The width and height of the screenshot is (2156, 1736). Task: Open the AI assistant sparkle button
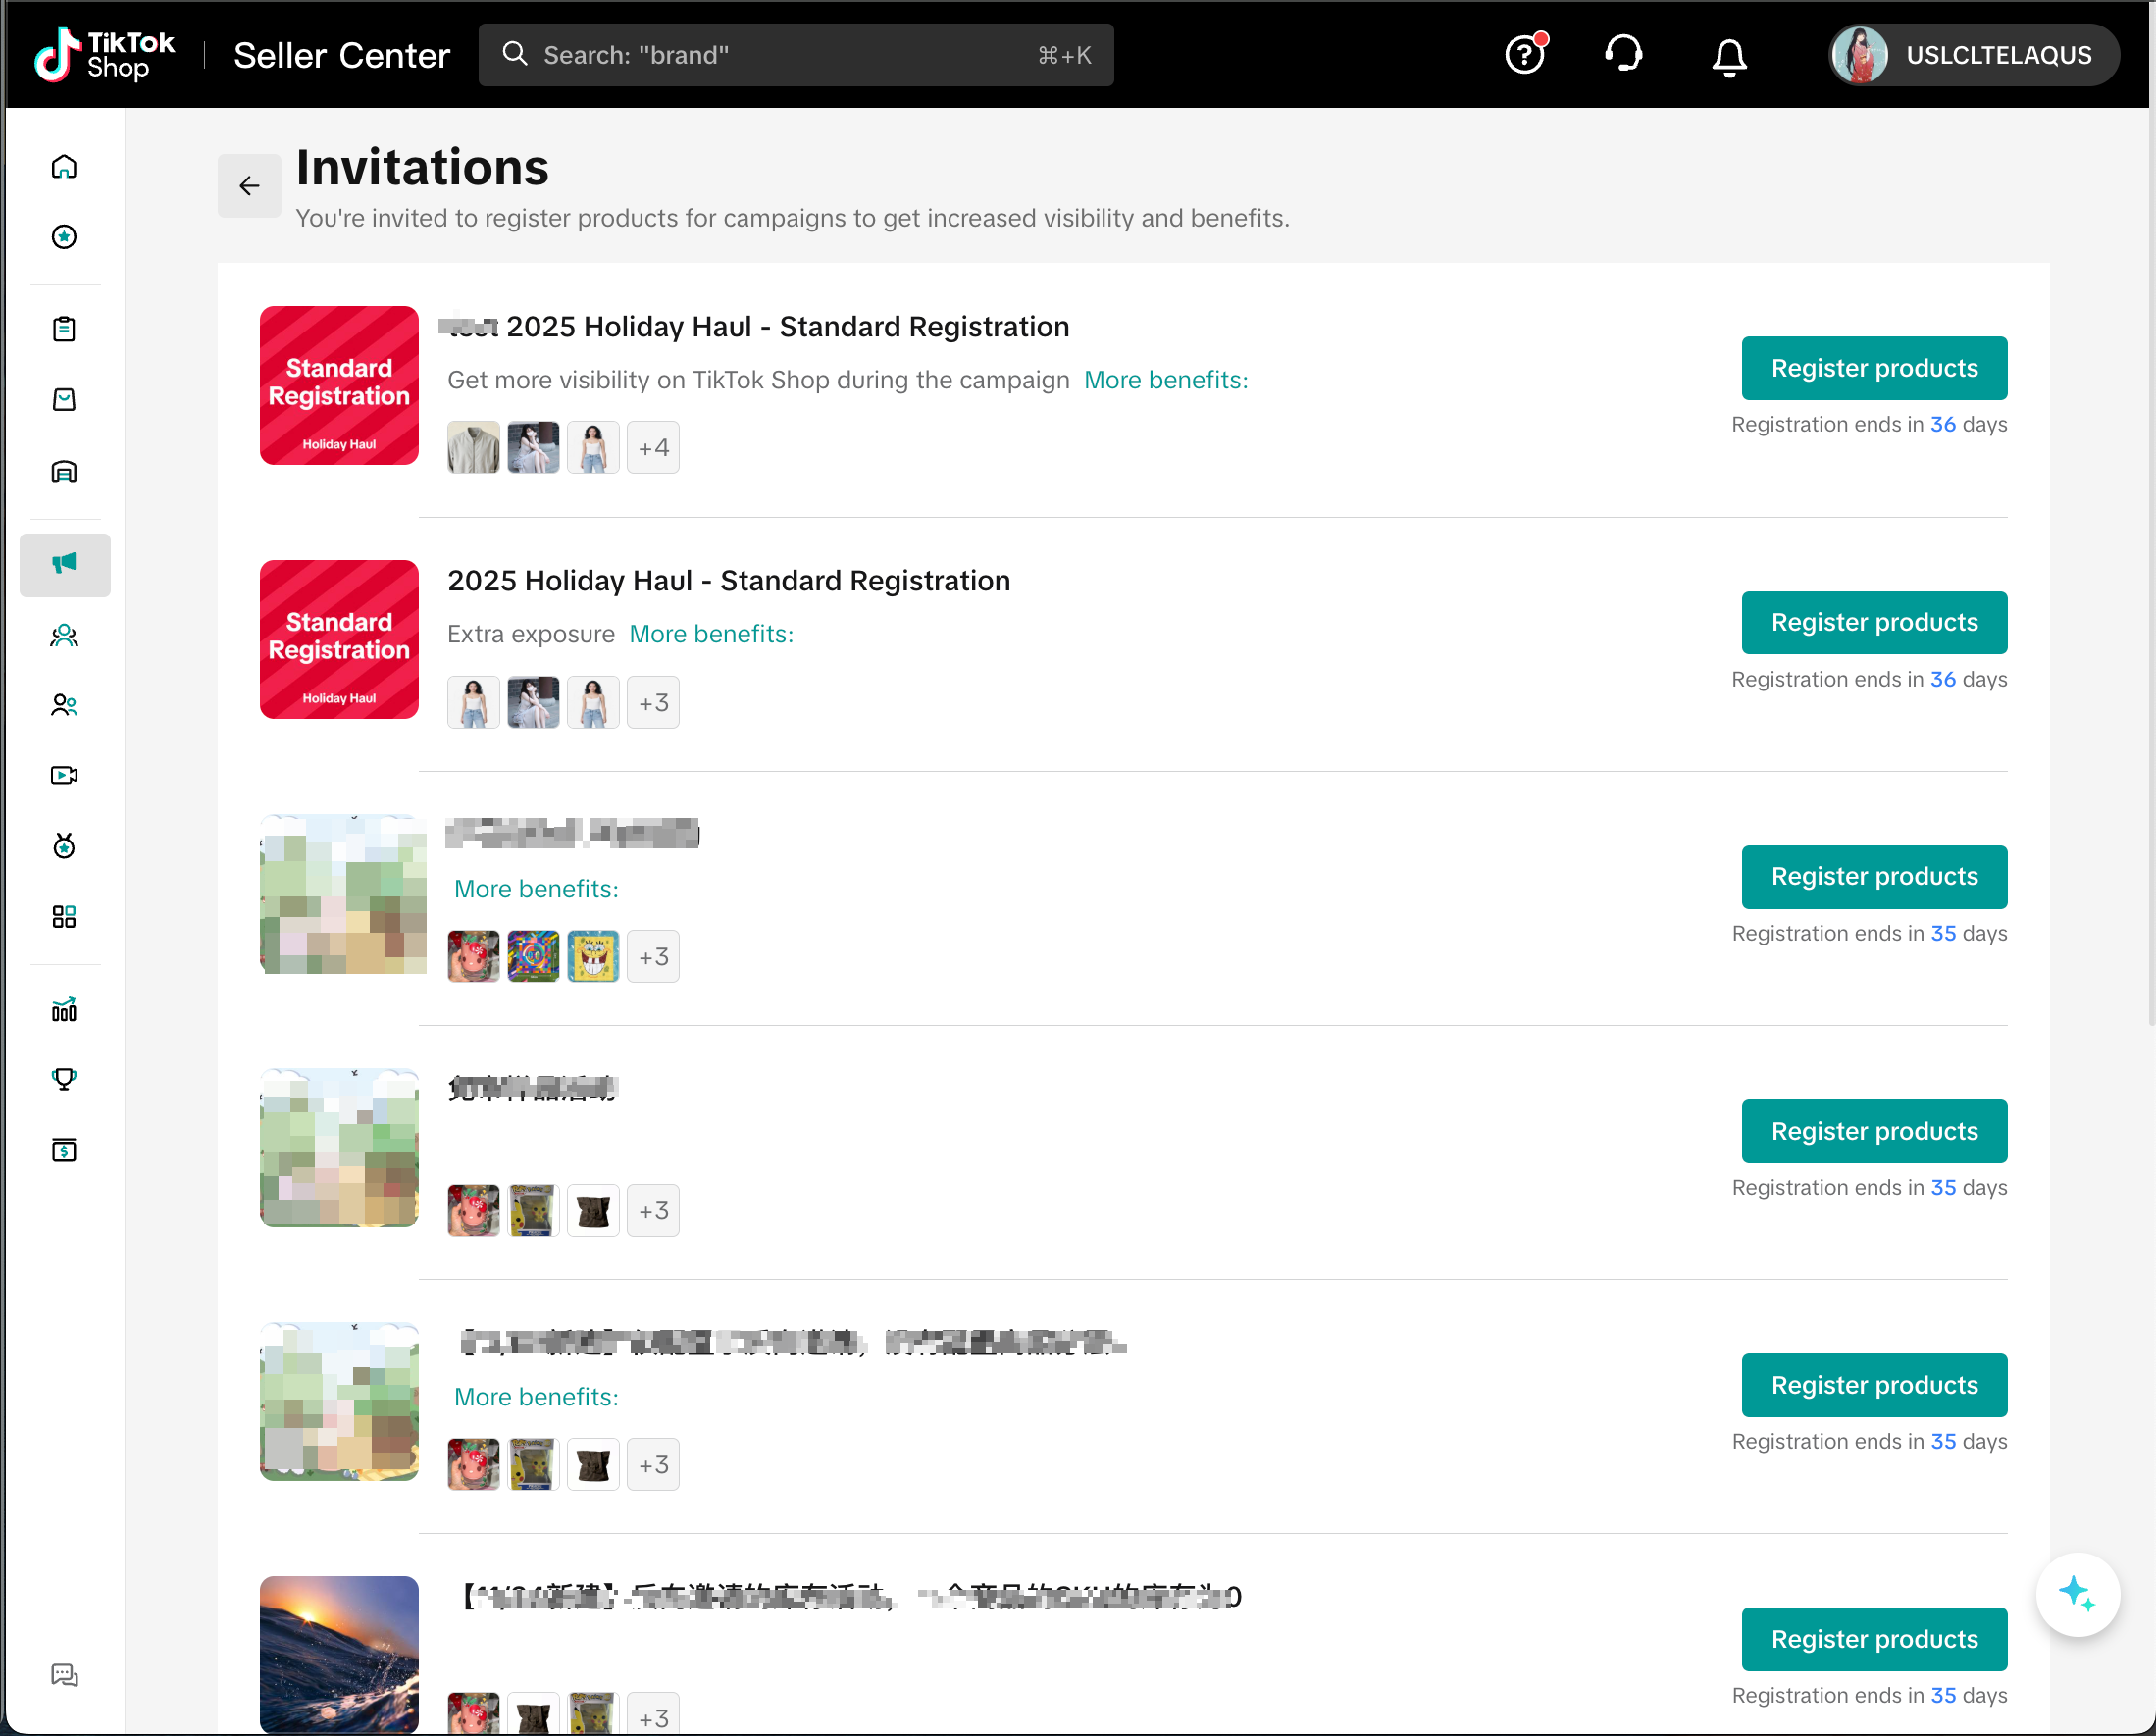coord(2077,1594)
